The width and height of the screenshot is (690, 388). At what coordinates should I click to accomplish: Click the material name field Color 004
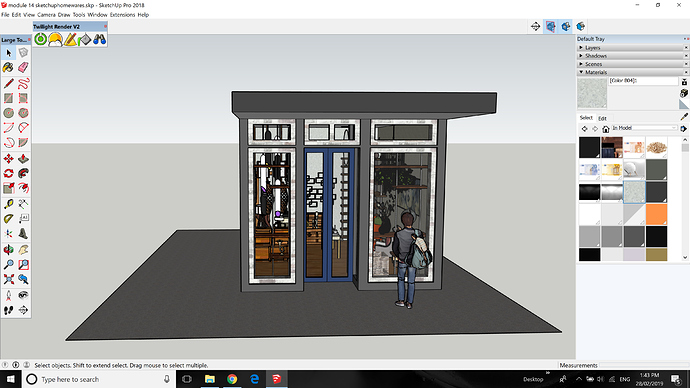click(x=643, y=81)
